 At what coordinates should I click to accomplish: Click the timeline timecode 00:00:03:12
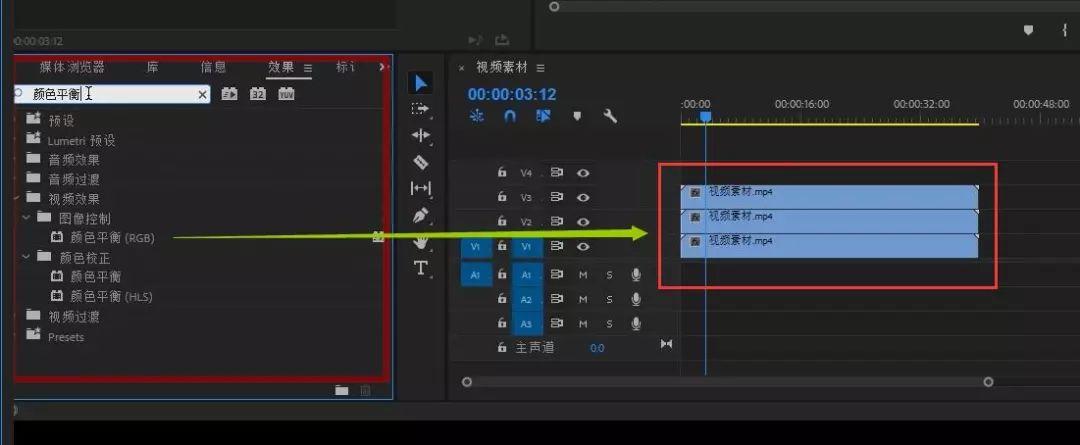pos(512,94)
